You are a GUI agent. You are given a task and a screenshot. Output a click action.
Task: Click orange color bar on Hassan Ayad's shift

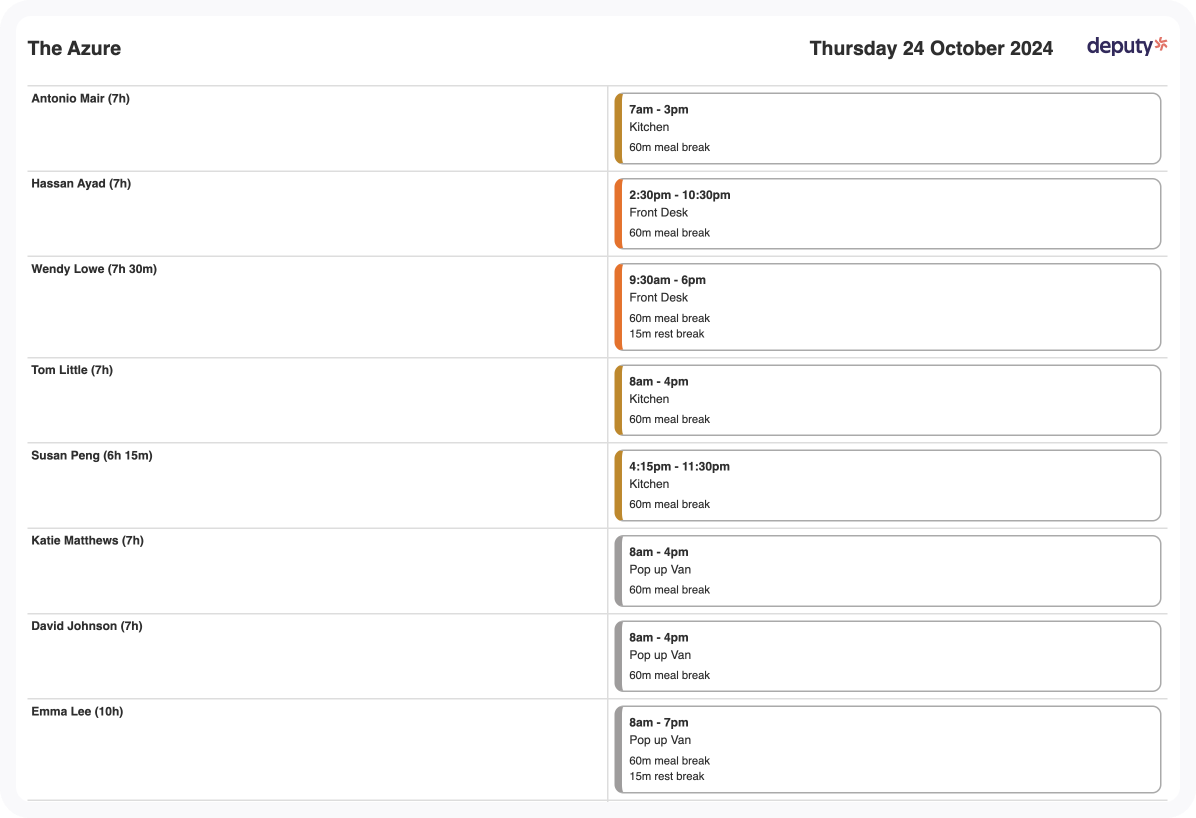point(619,213)
